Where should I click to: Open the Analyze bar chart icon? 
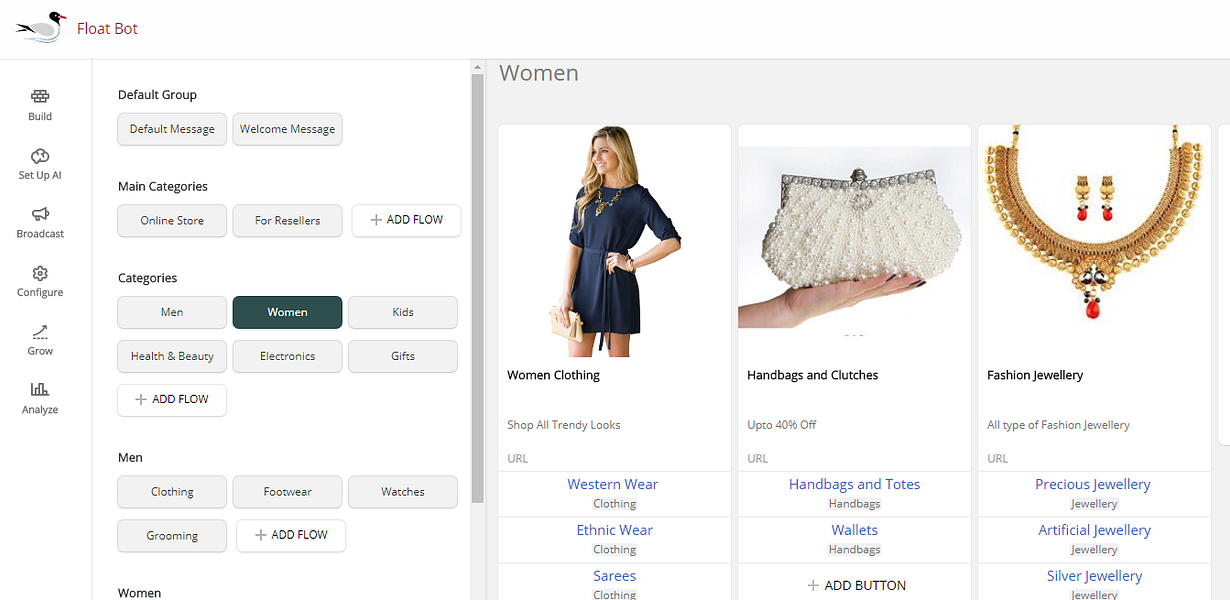click(40, 390)
